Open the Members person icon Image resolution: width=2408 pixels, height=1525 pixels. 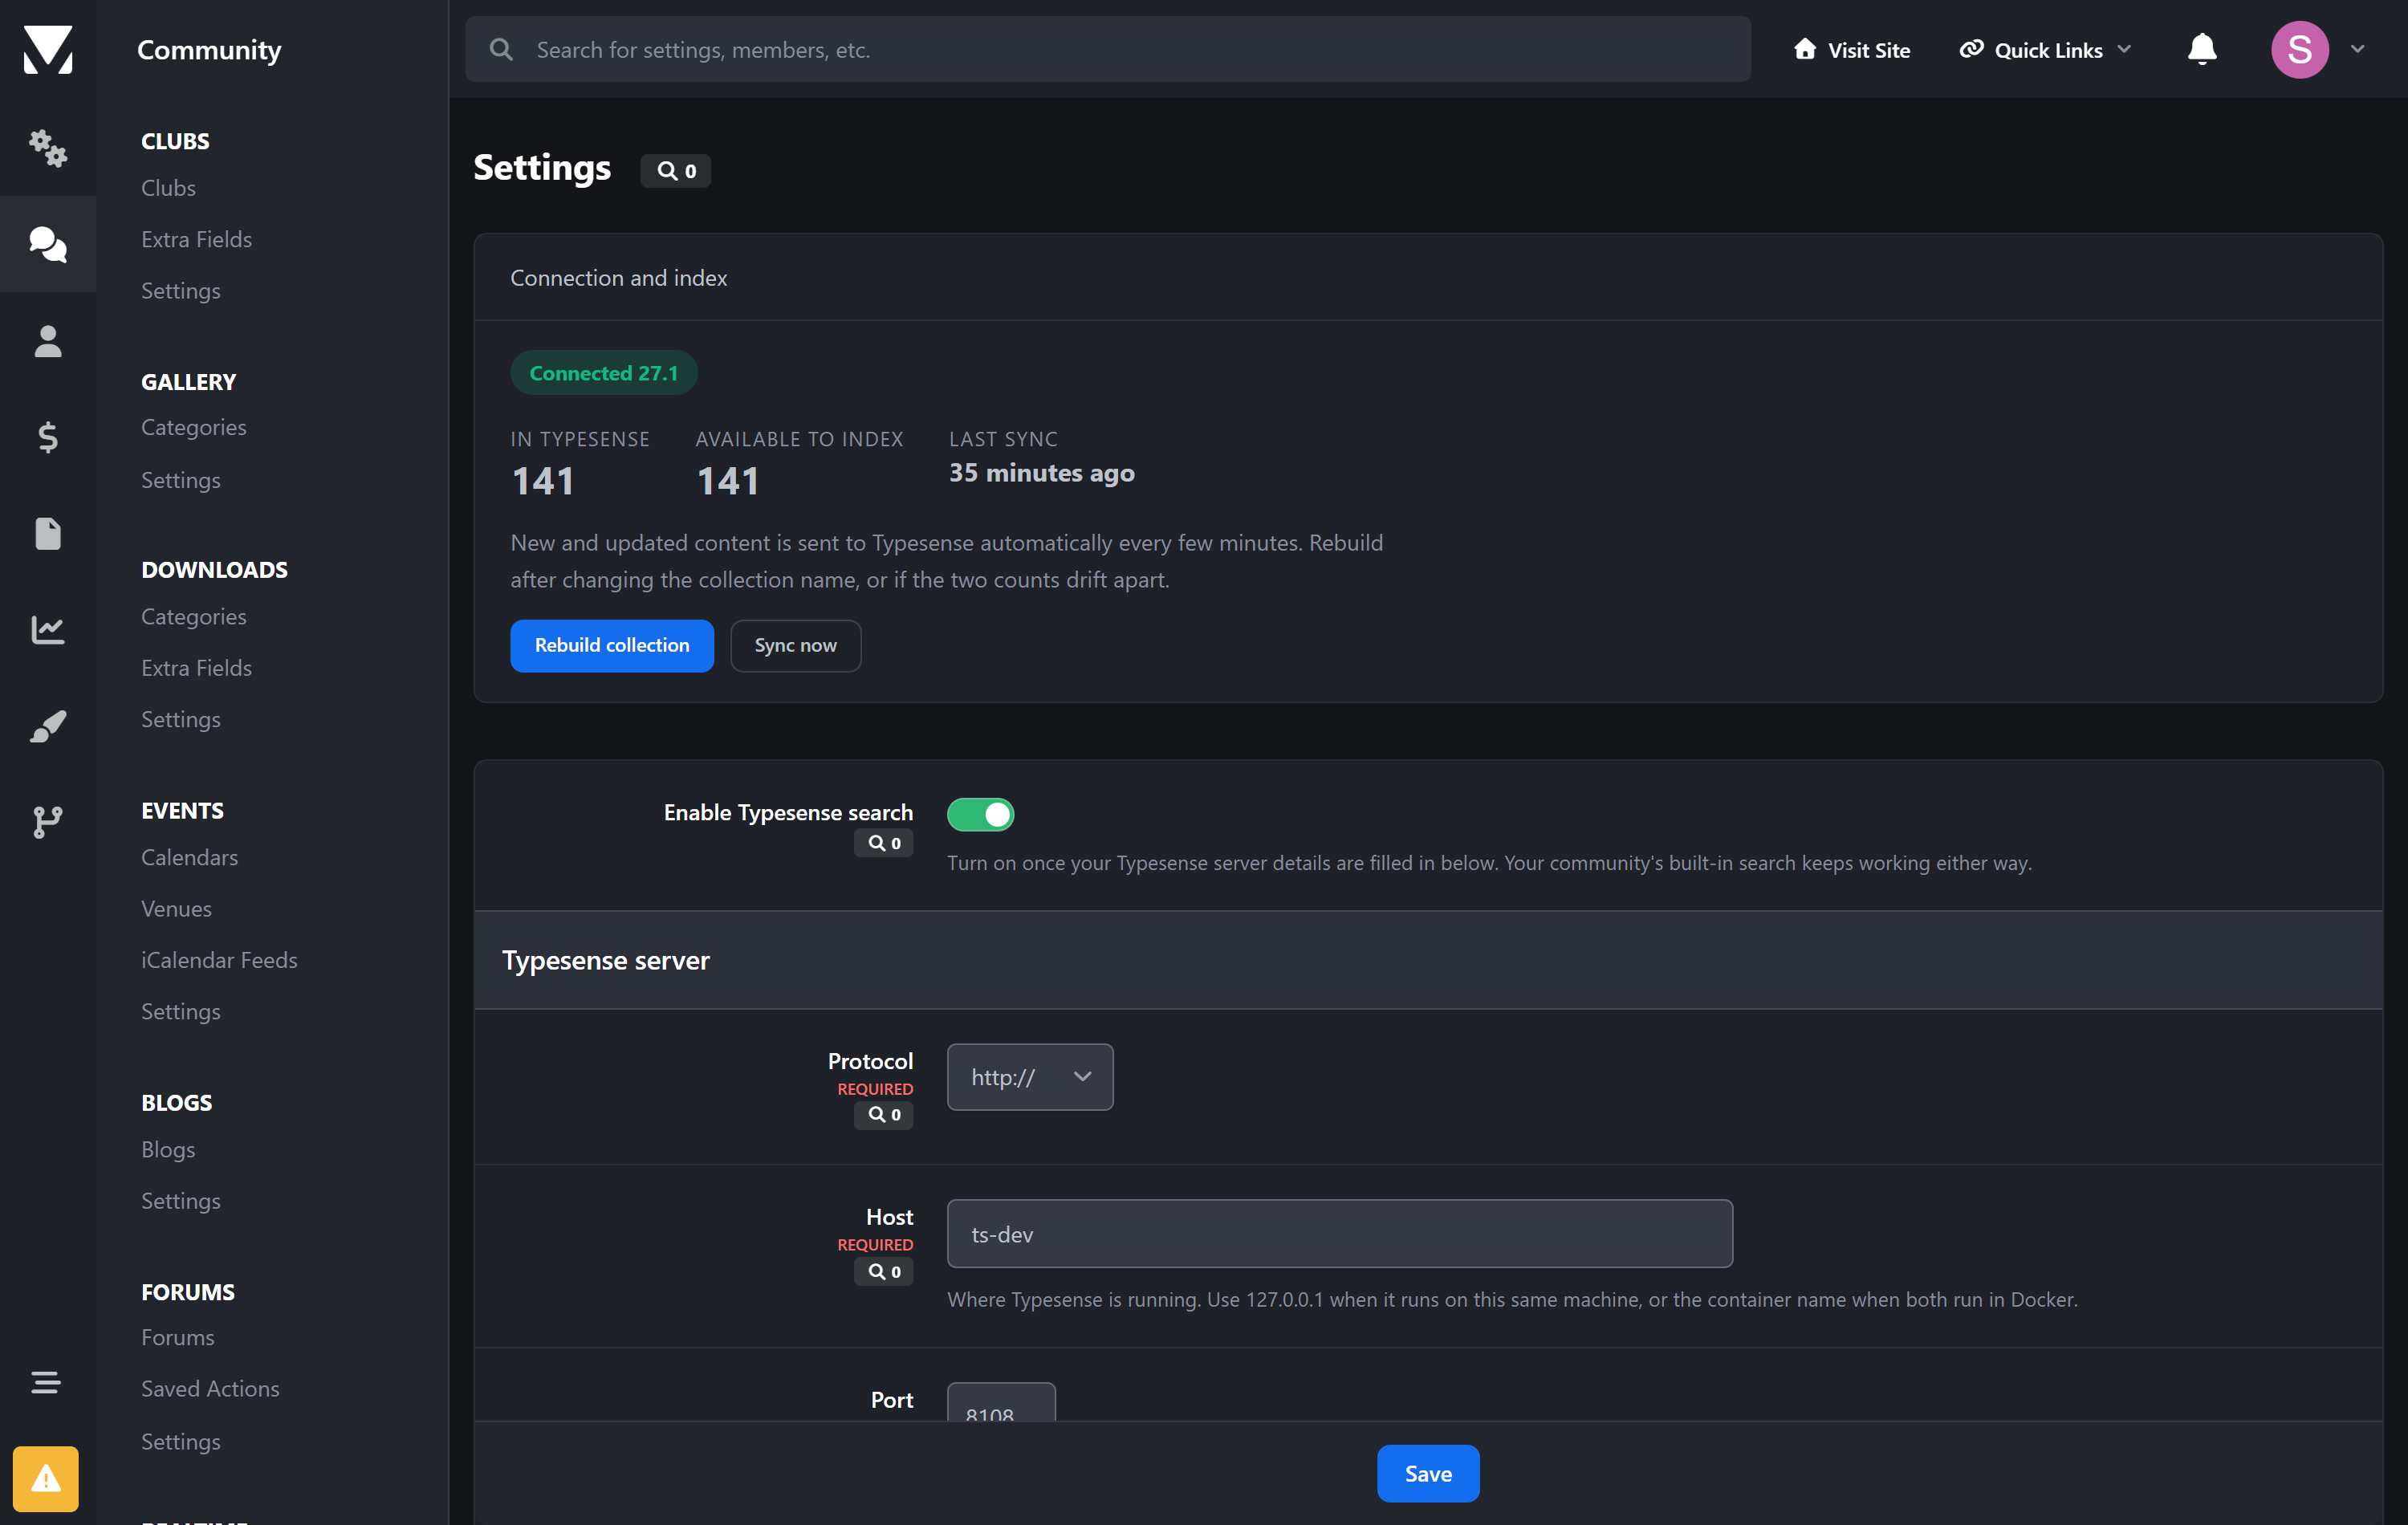click(x=48, y=341)
